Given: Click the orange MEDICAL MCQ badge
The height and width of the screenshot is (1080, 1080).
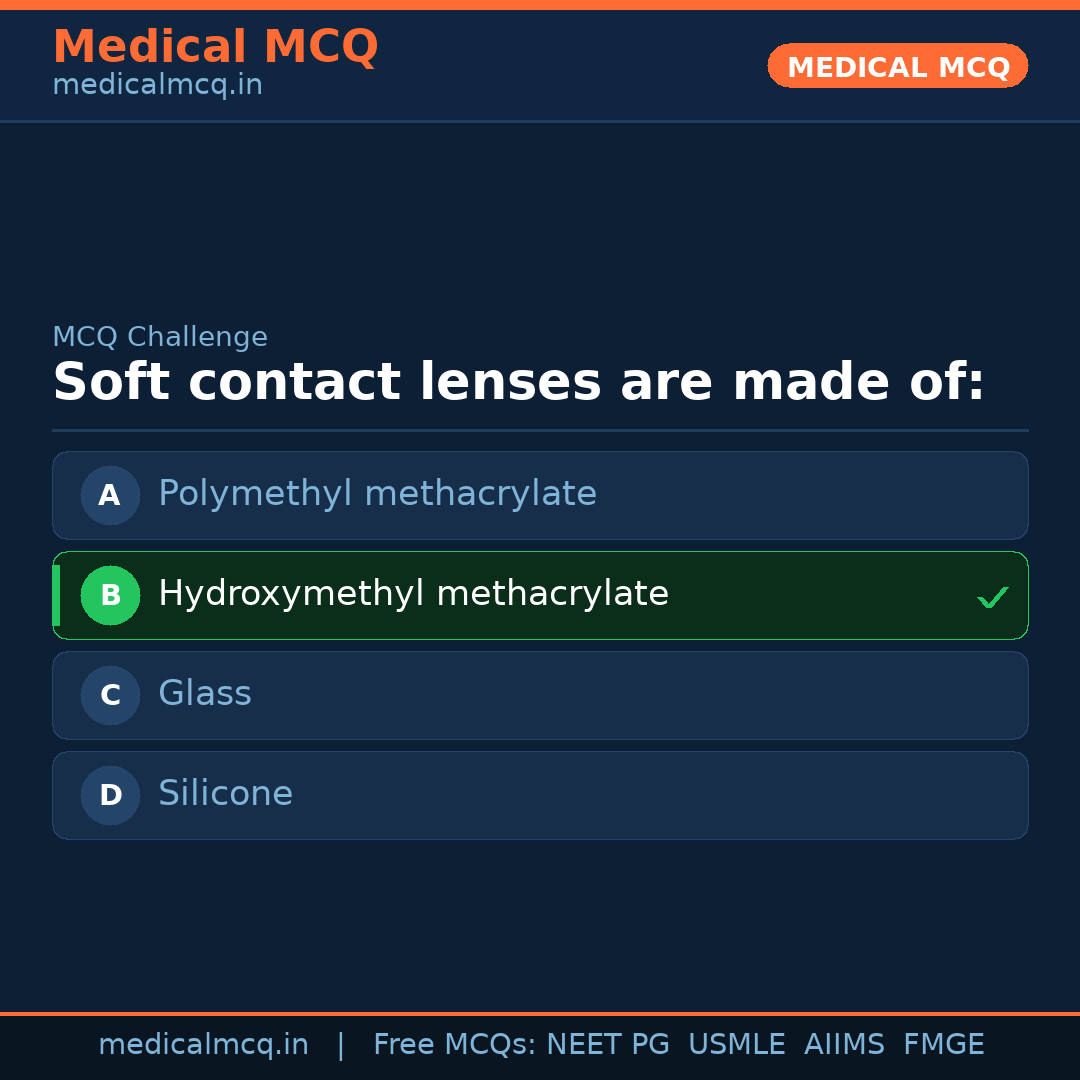Looking at the screenshot, I should click(x=897, y=66).
